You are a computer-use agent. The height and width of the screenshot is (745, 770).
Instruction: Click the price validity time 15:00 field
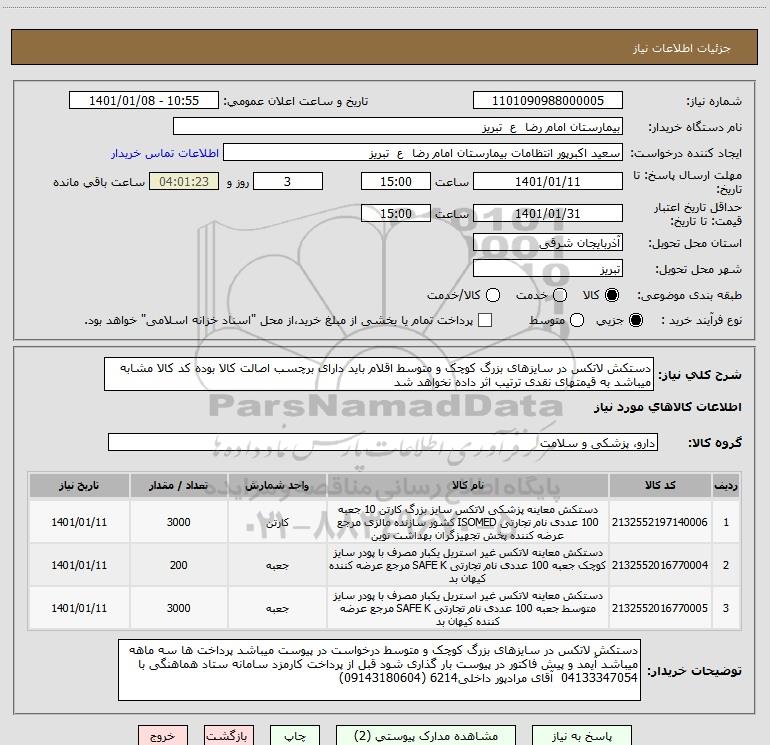click(396, 213)
